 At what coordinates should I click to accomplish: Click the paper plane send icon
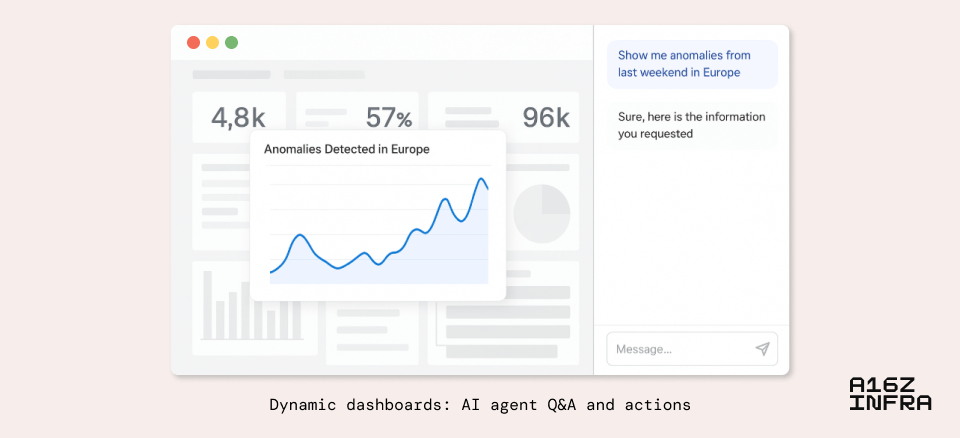coord(762,349)
